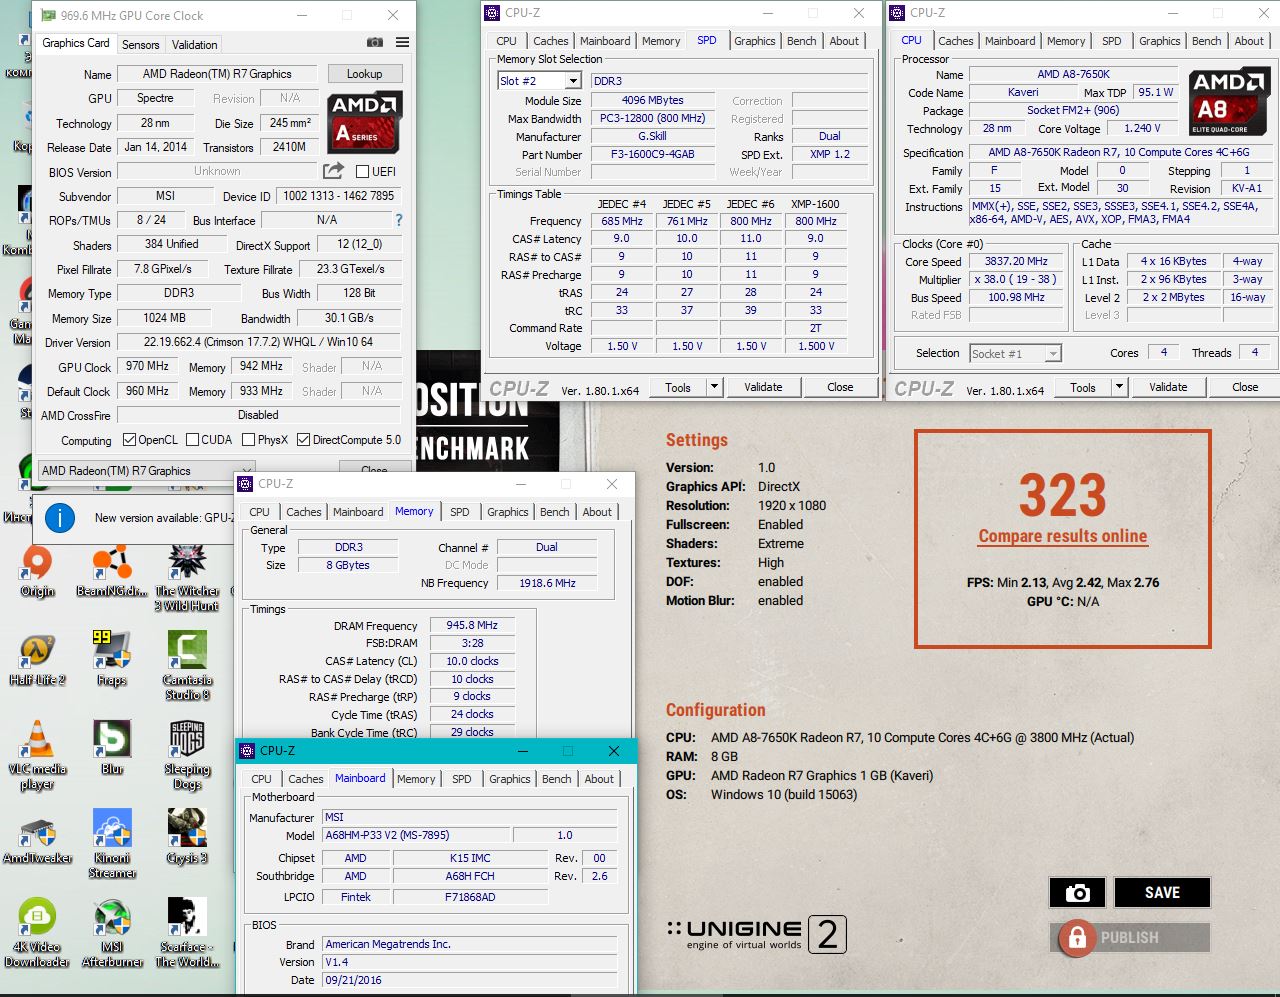Screen dimensions: 1280x997
Task: Click Validate in the CPU-Z SPD window
Action: point(763,387)
